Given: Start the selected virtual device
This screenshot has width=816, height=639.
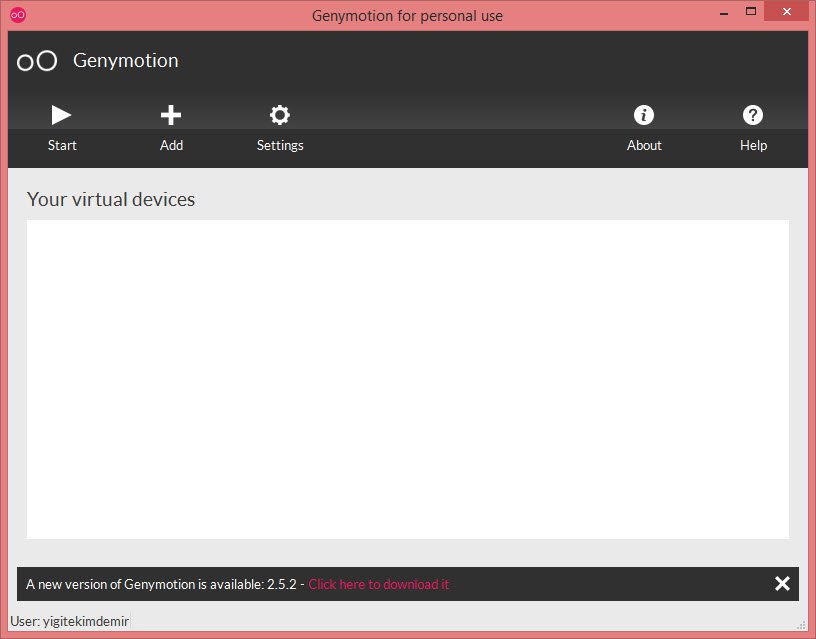Looking at the screenshot, I should click(61, 128).
